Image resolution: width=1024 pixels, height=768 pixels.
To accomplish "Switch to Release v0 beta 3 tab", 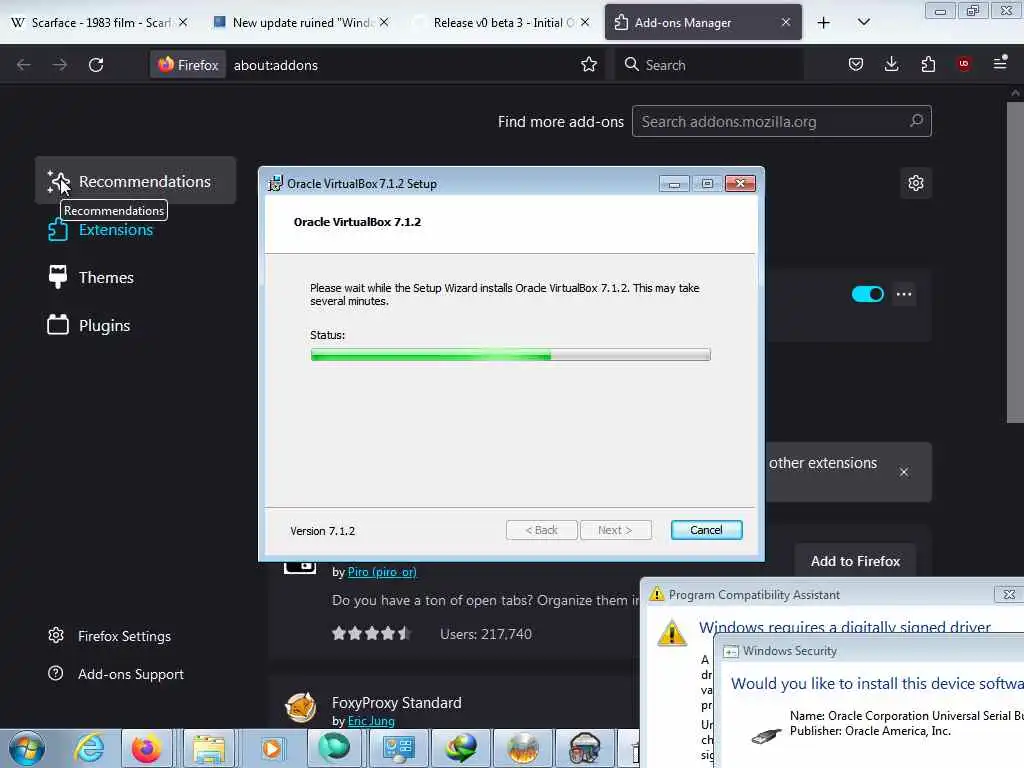I will pos(502,22).
